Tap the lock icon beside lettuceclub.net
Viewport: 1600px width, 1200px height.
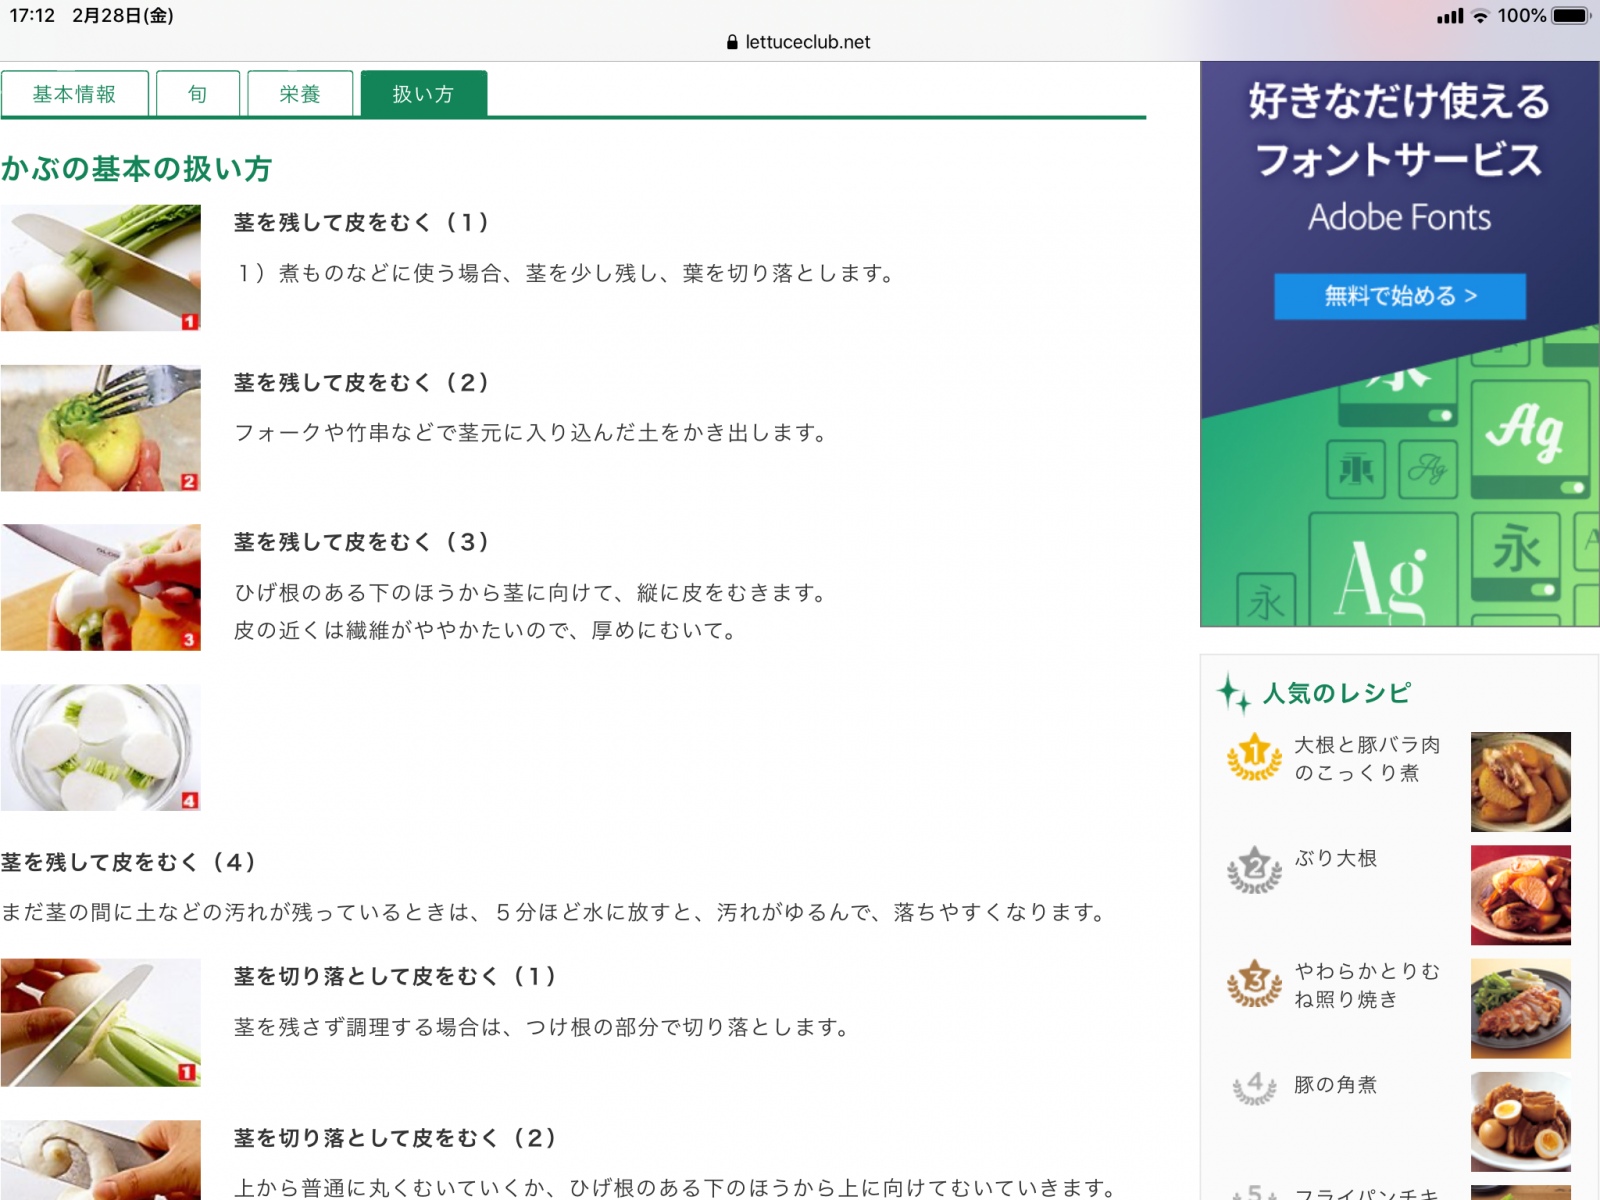tap(732, 42)
